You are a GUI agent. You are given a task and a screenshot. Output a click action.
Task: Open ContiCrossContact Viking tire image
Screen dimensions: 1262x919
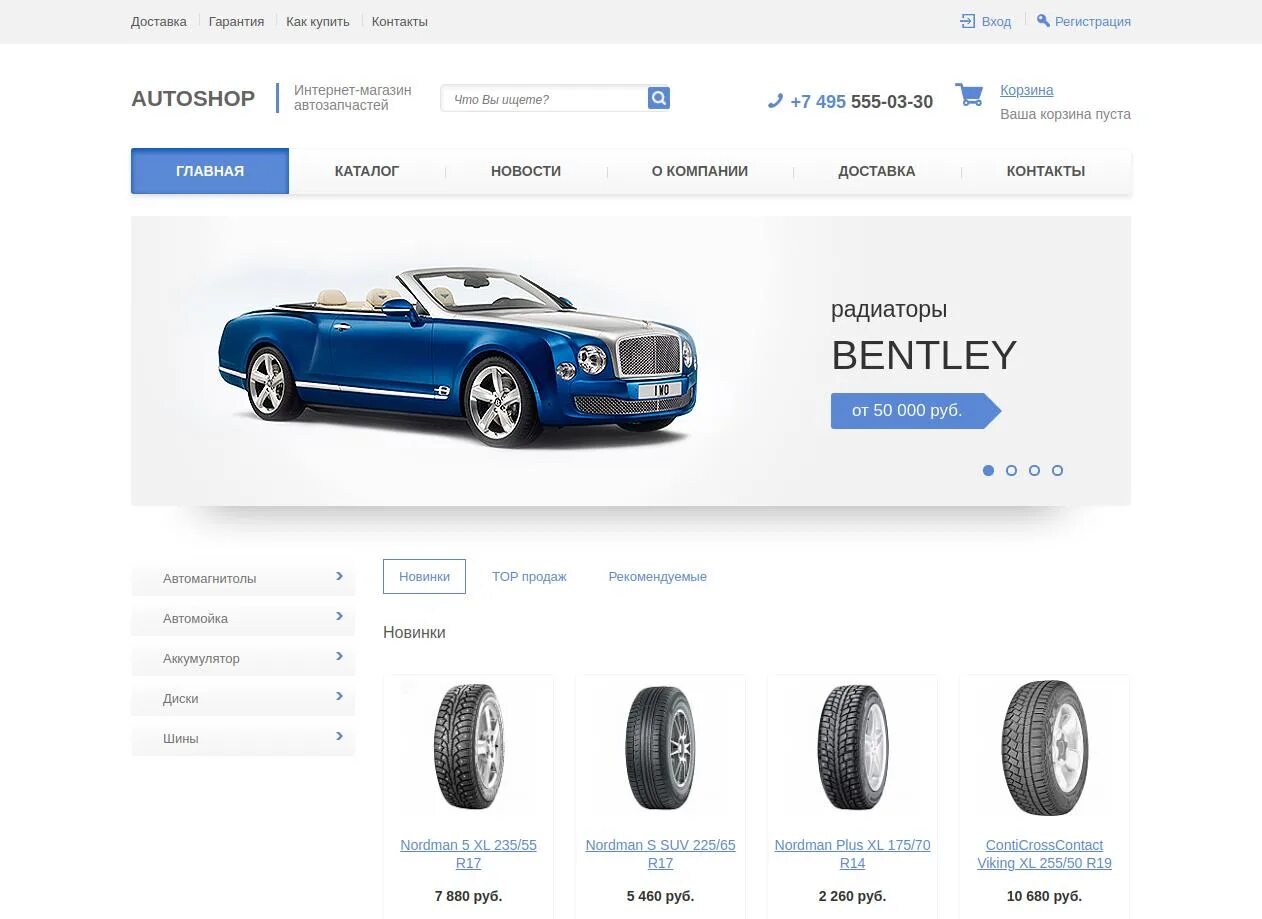pyautogui.click(x=1044, y=747)
